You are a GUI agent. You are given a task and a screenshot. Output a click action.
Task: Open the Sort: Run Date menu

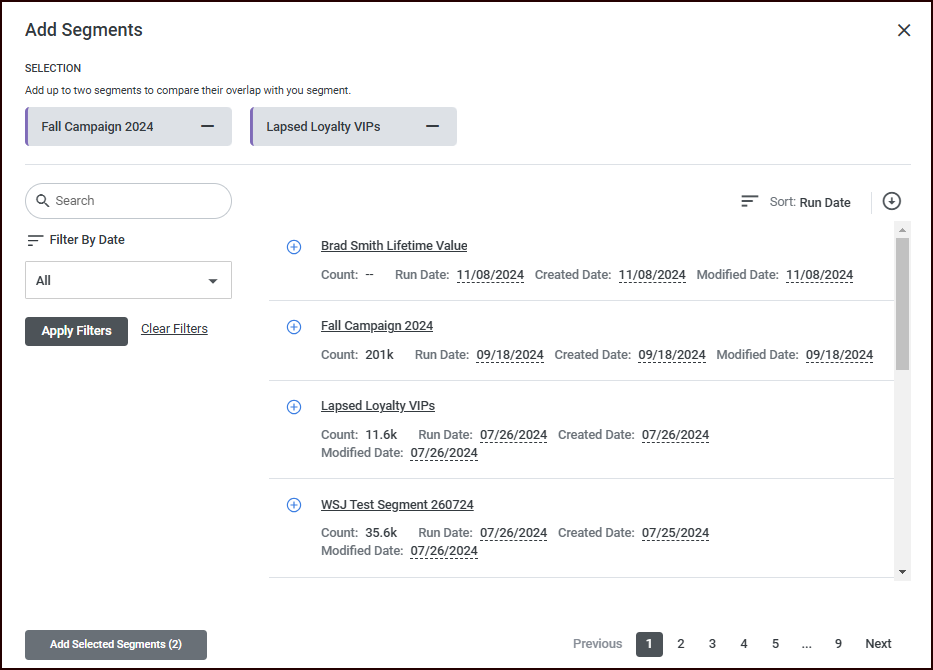[x=796, y=202]
